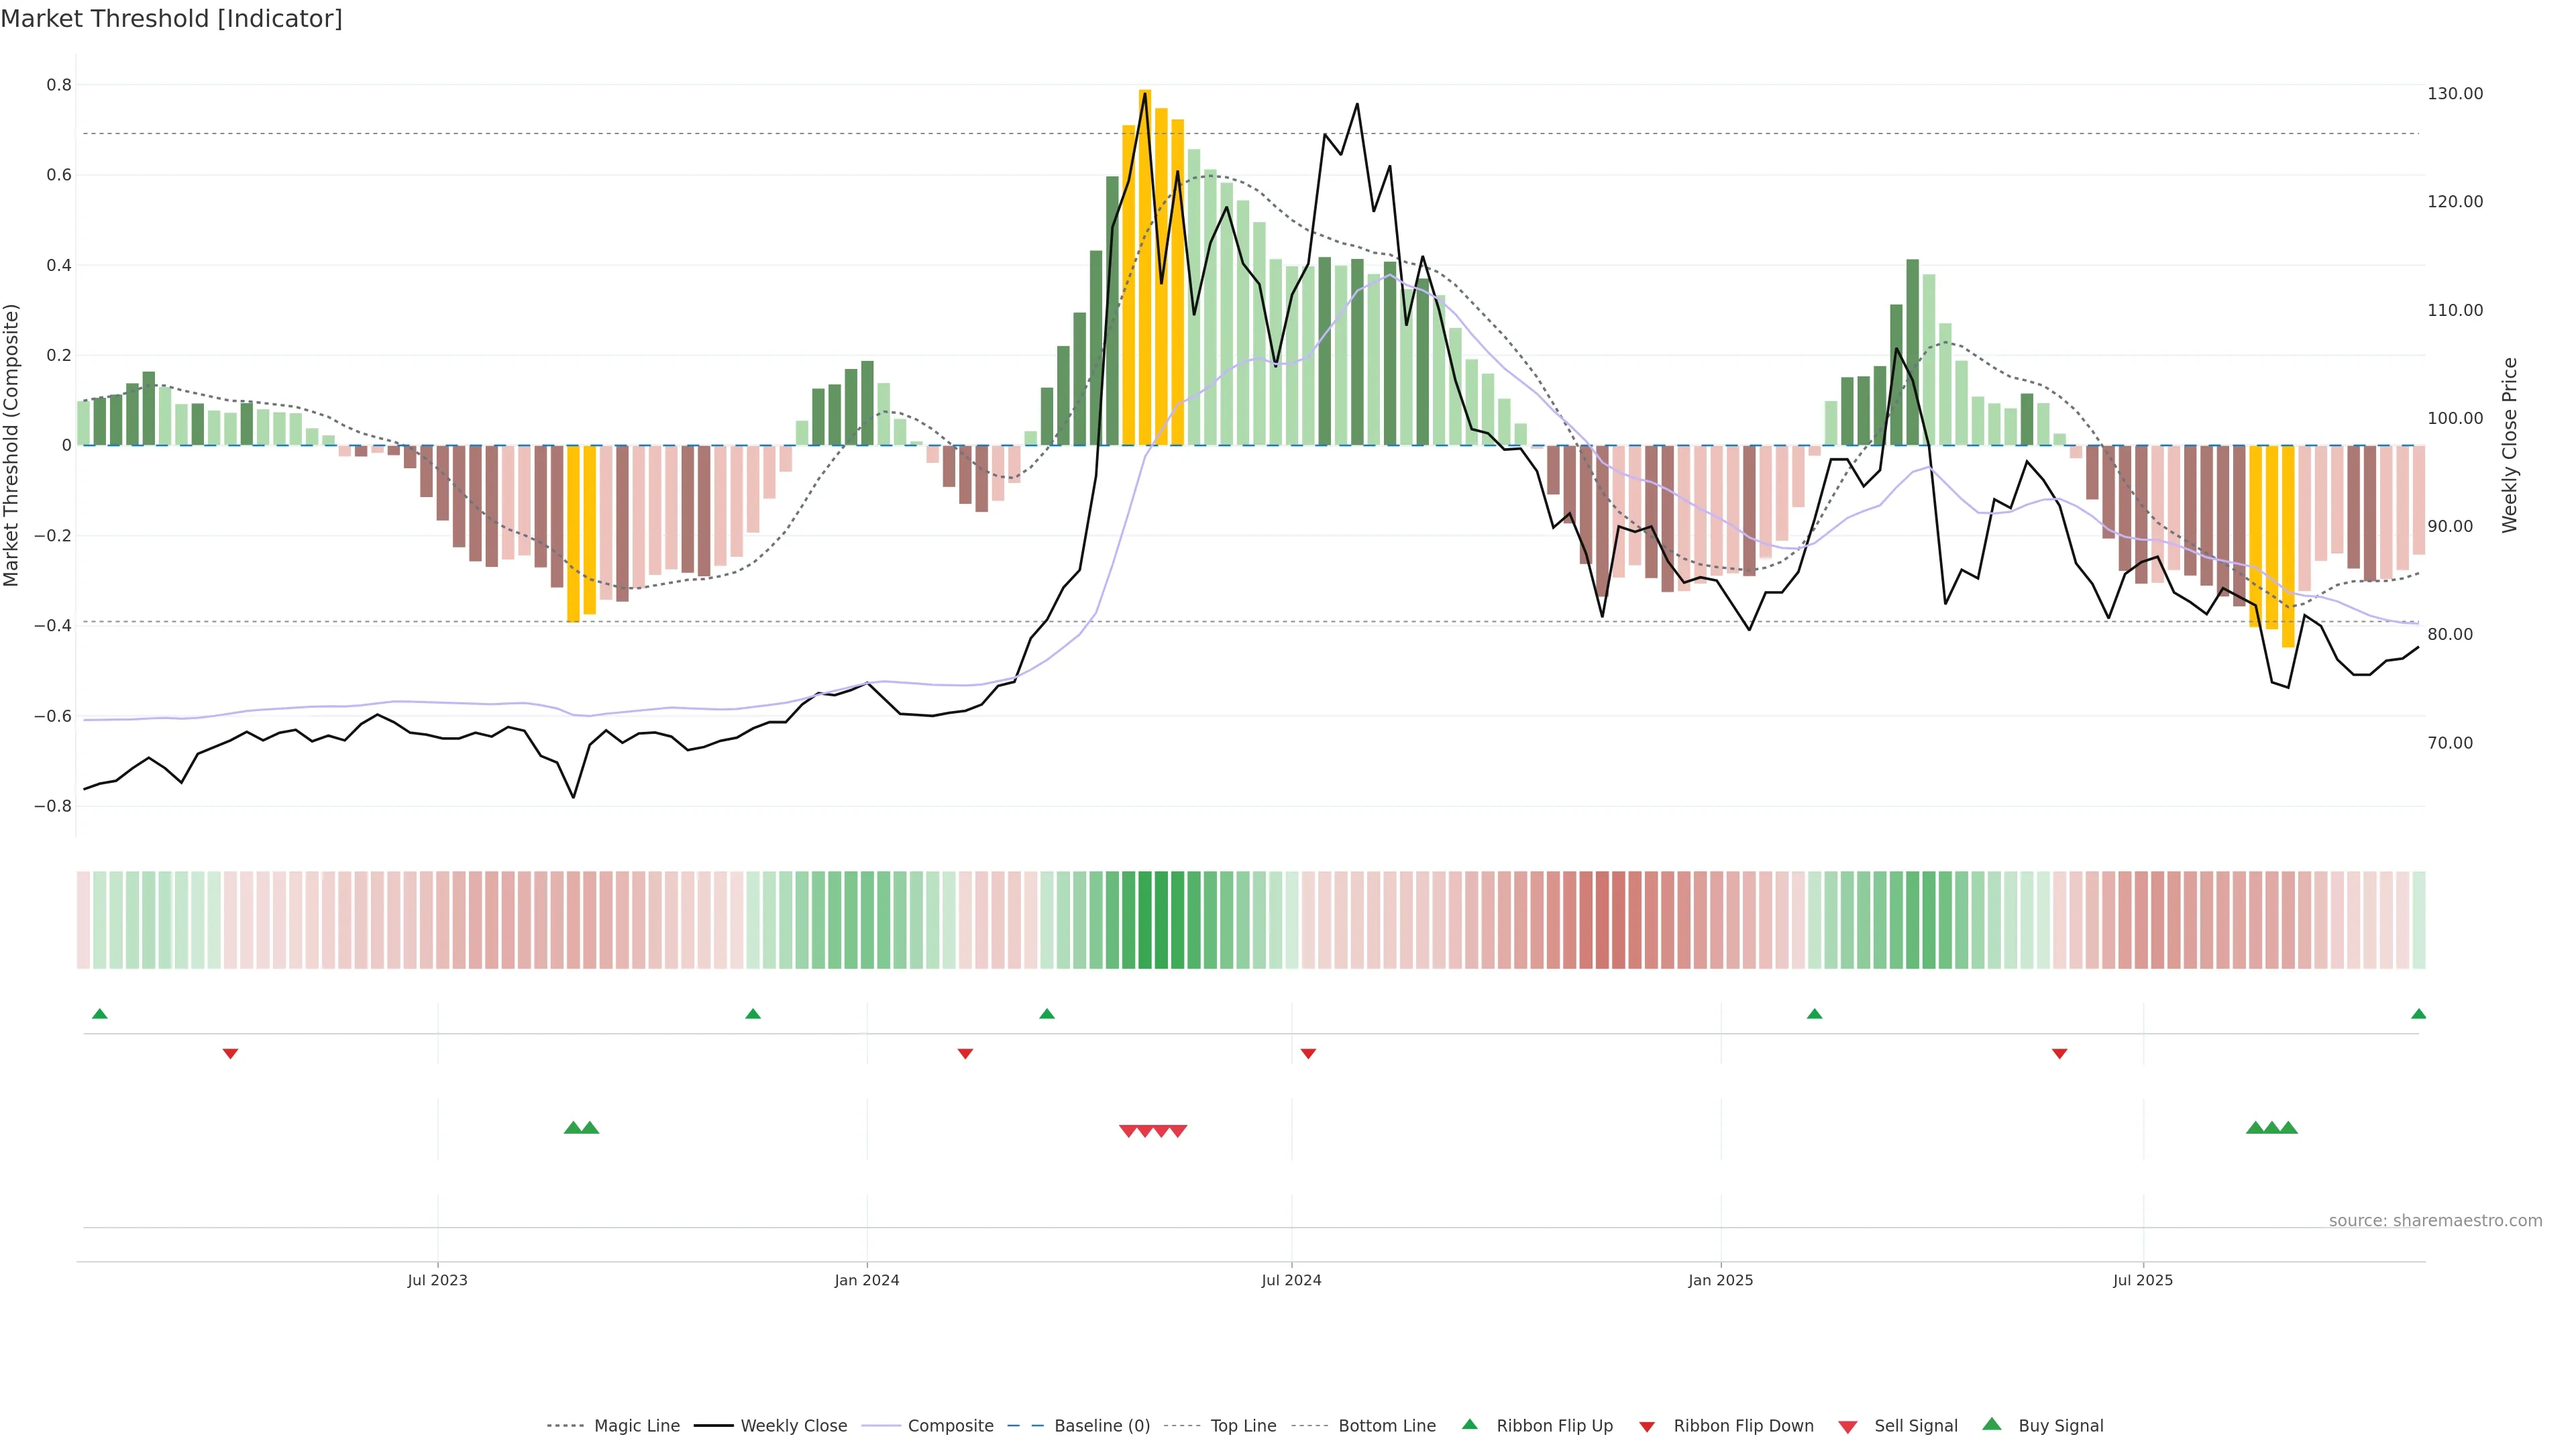
Task: Toggle Magic Line in the legend
Action: pos(636,1426)
